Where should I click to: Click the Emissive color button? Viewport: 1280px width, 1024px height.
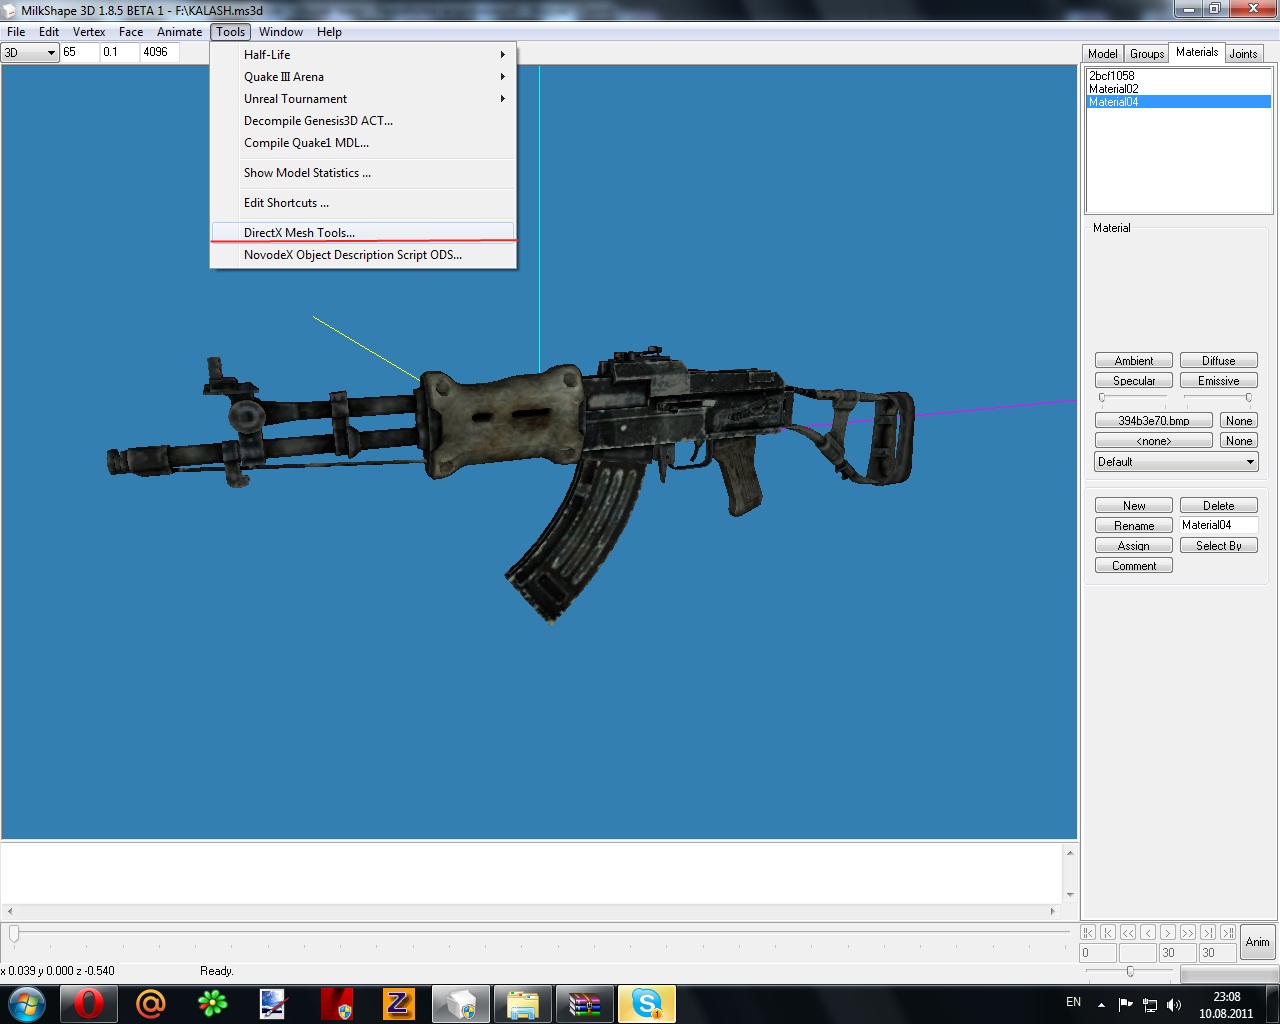click(x=1219, y=381)
